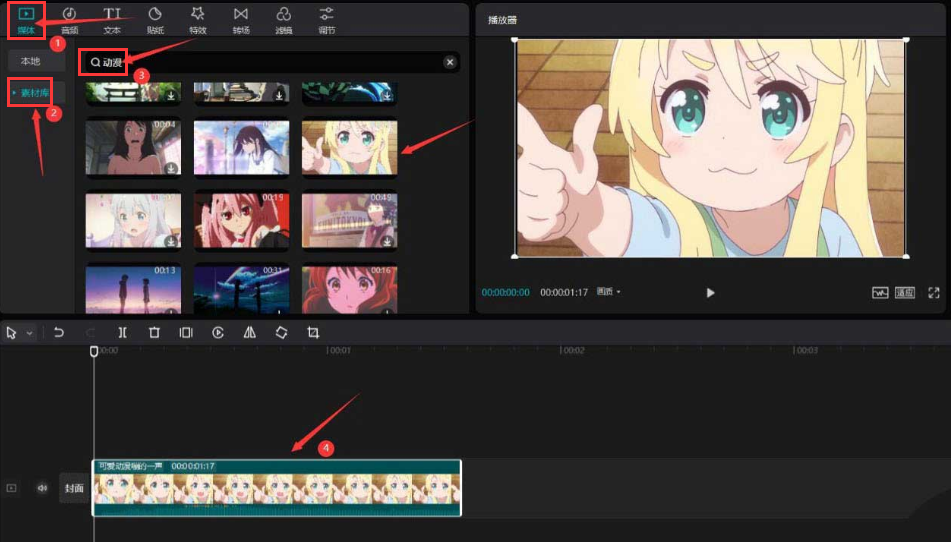Screen dimensions: 951x542
Task: Open the 转场 transitions tab
Action: coord(241,20)
